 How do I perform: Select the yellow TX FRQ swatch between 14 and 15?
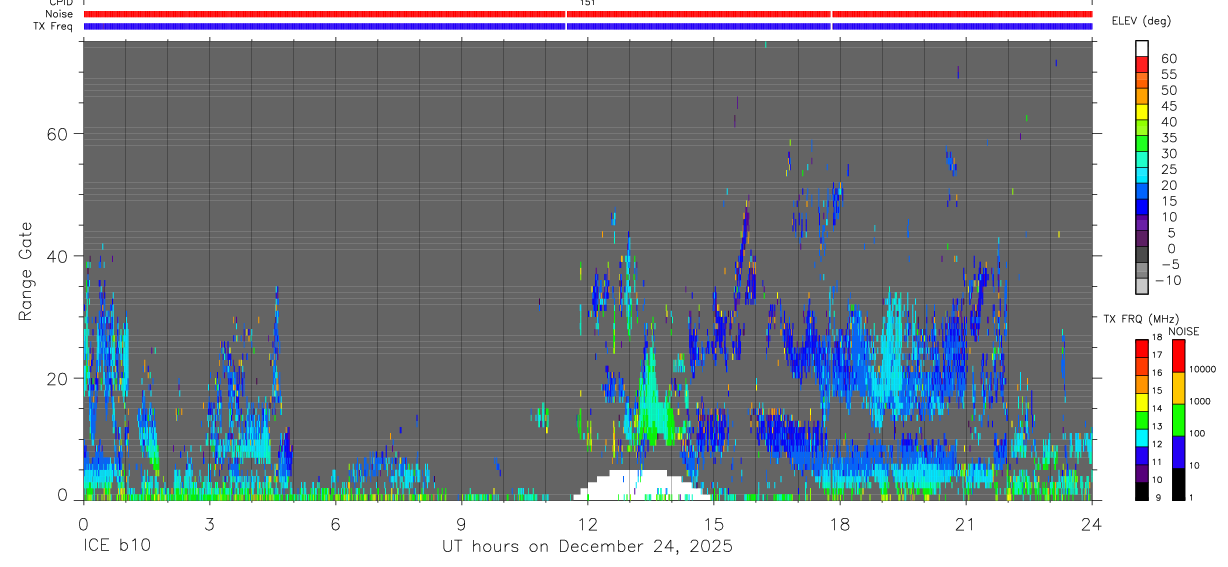[1141, 401]
